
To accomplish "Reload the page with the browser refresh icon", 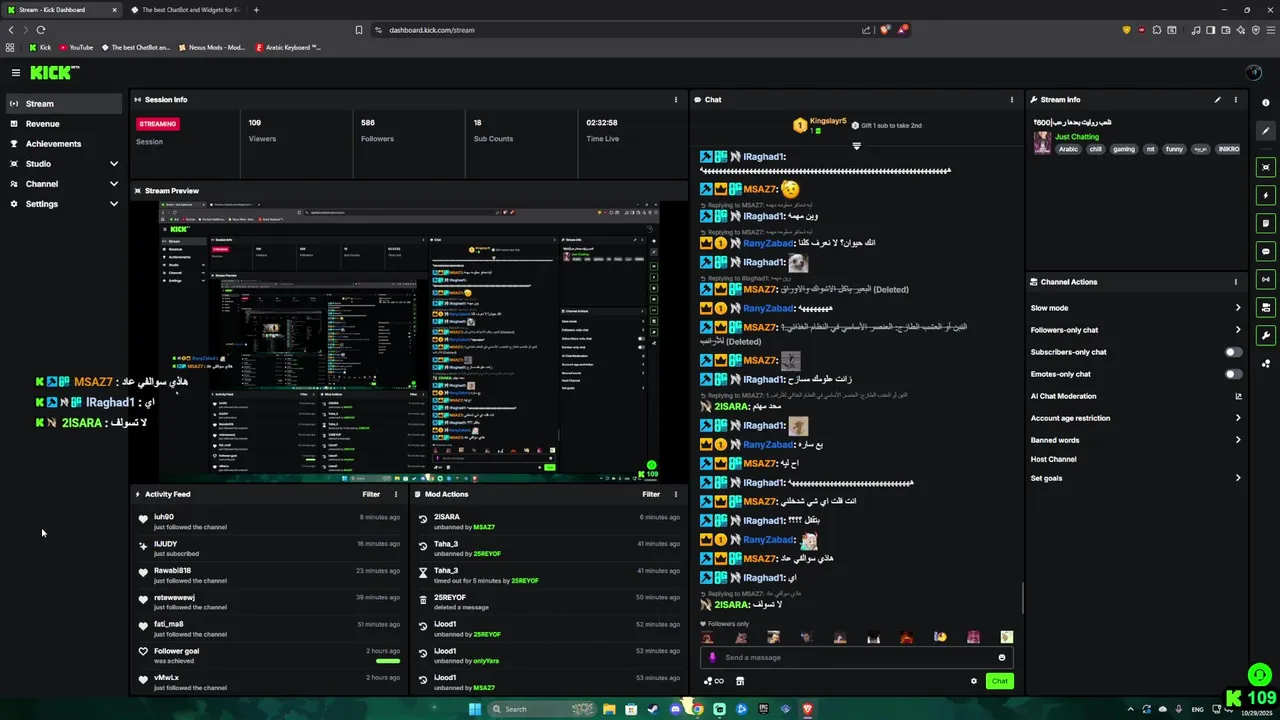I will tap(41, 30).
